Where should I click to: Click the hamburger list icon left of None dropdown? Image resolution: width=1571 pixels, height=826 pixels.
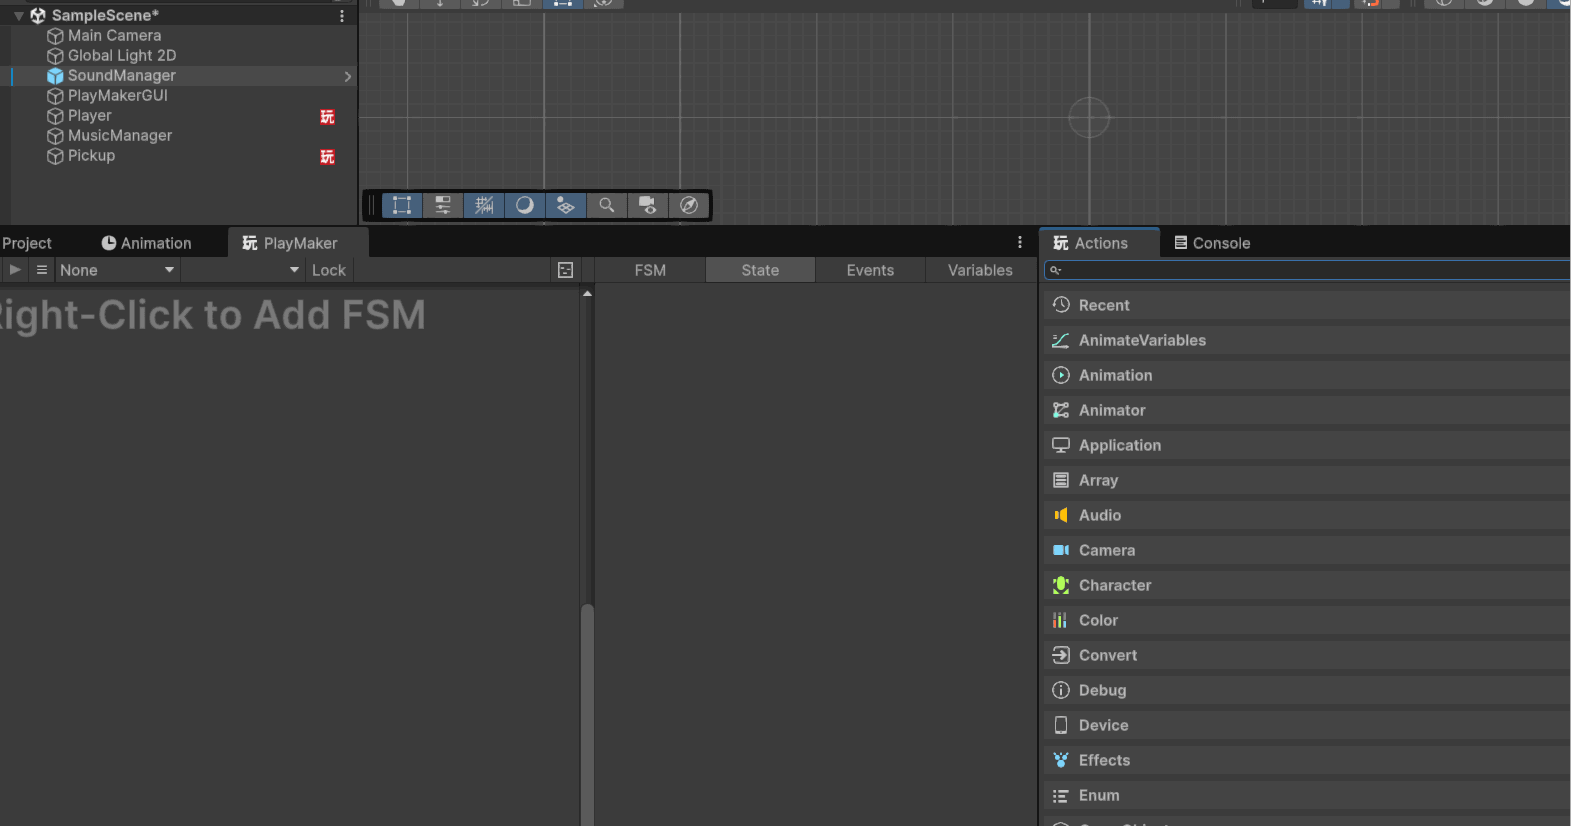[x=42, y=270]
